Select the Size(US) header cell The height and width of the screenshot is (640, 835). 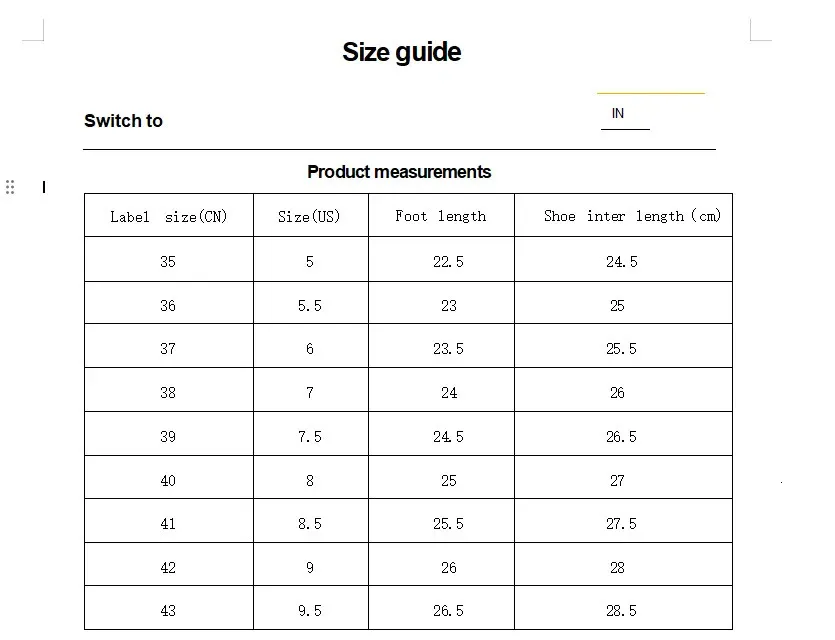point(310,216)
